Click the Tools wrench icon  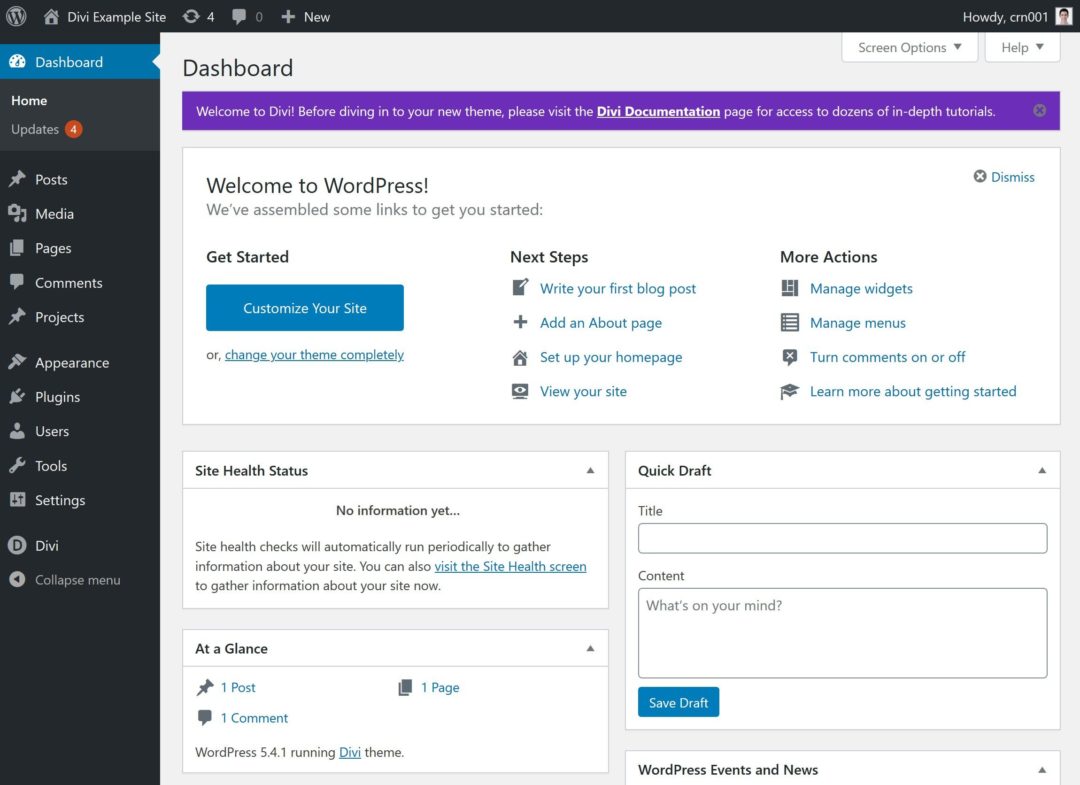click(17, 465)
